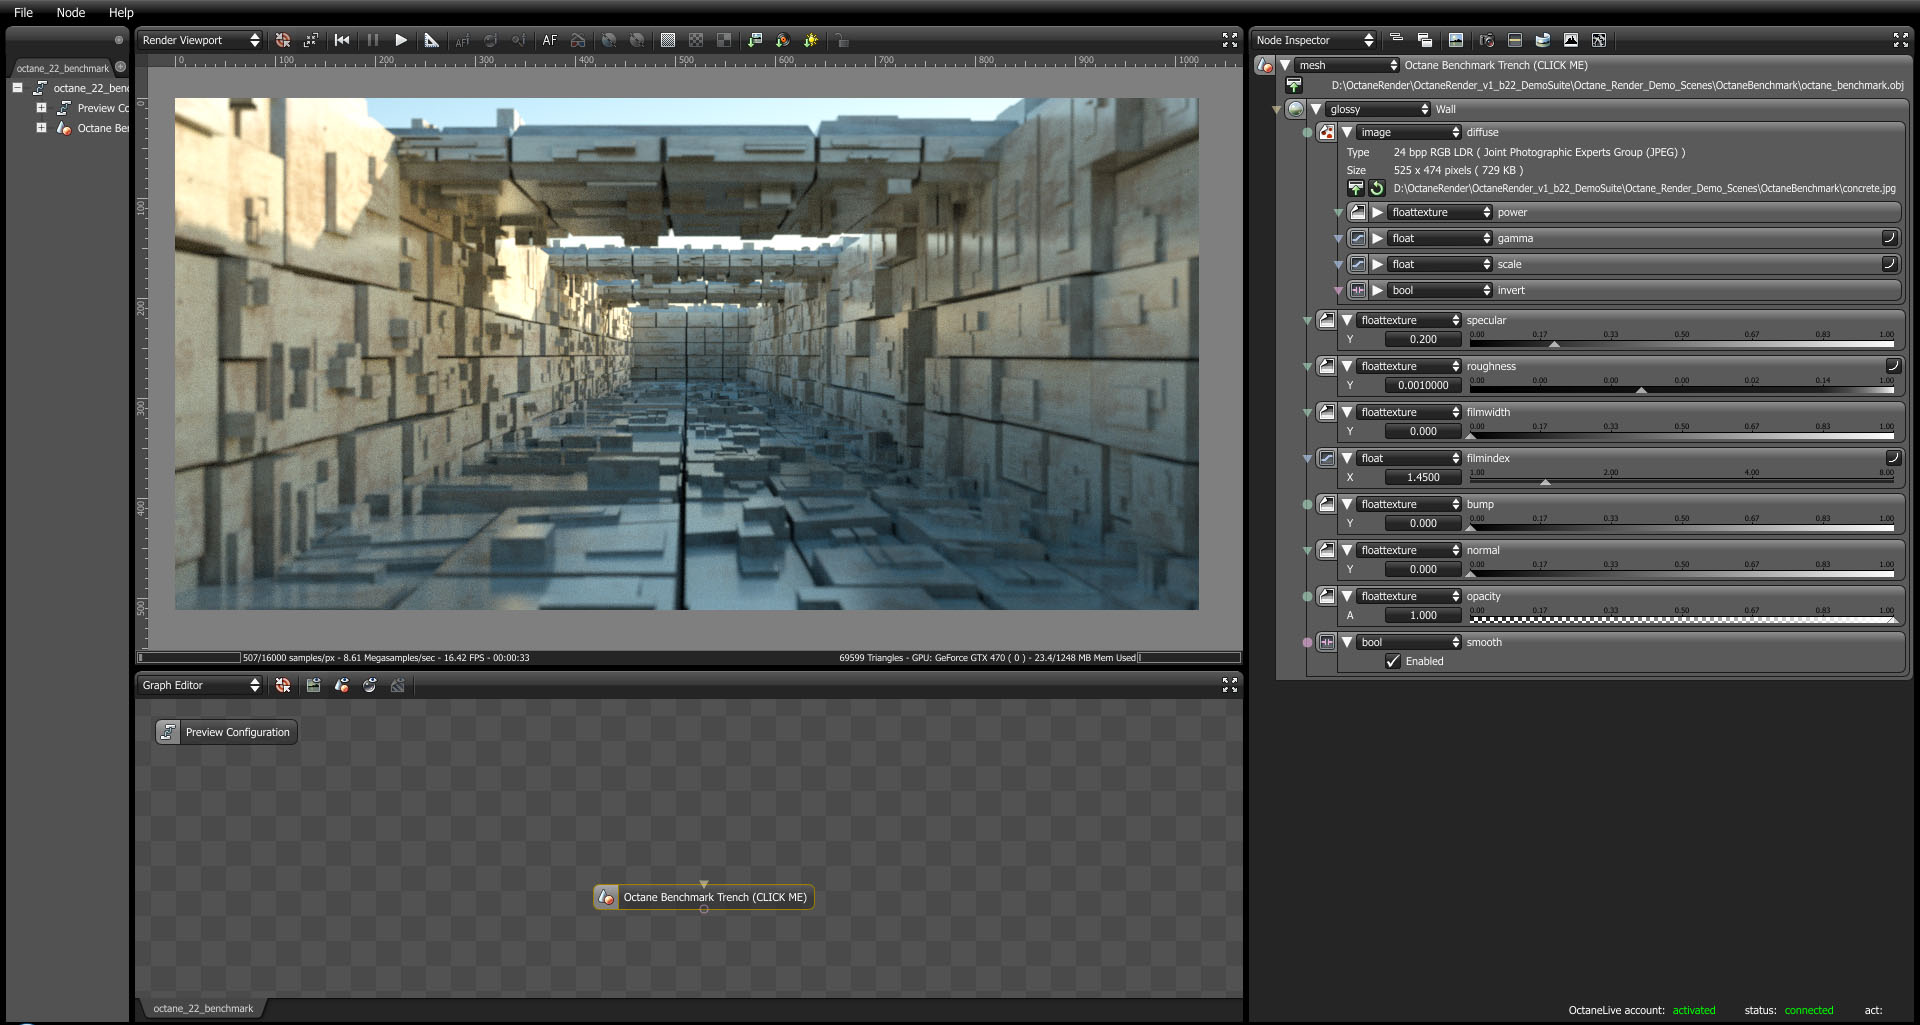Click the save render image icon
The height and width of the screenshot is (1025, 1920).
click(755, 40)
